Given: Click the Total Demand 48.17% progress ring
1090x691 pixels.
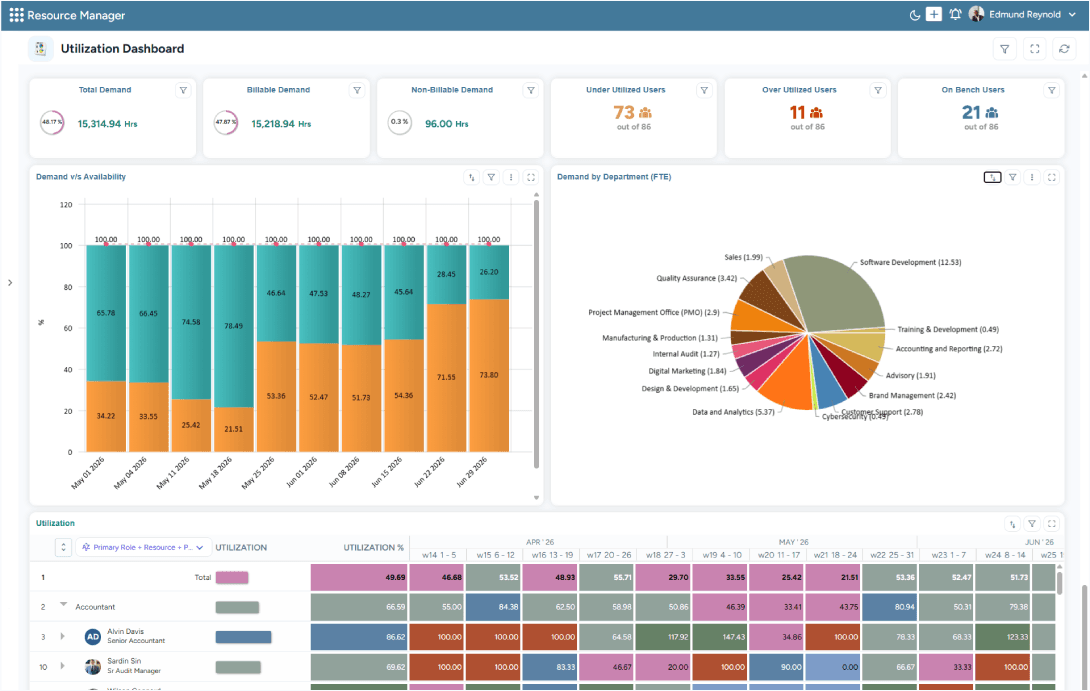Looking at the screenshot, I should pyautogui.click(x=52, y=122).
